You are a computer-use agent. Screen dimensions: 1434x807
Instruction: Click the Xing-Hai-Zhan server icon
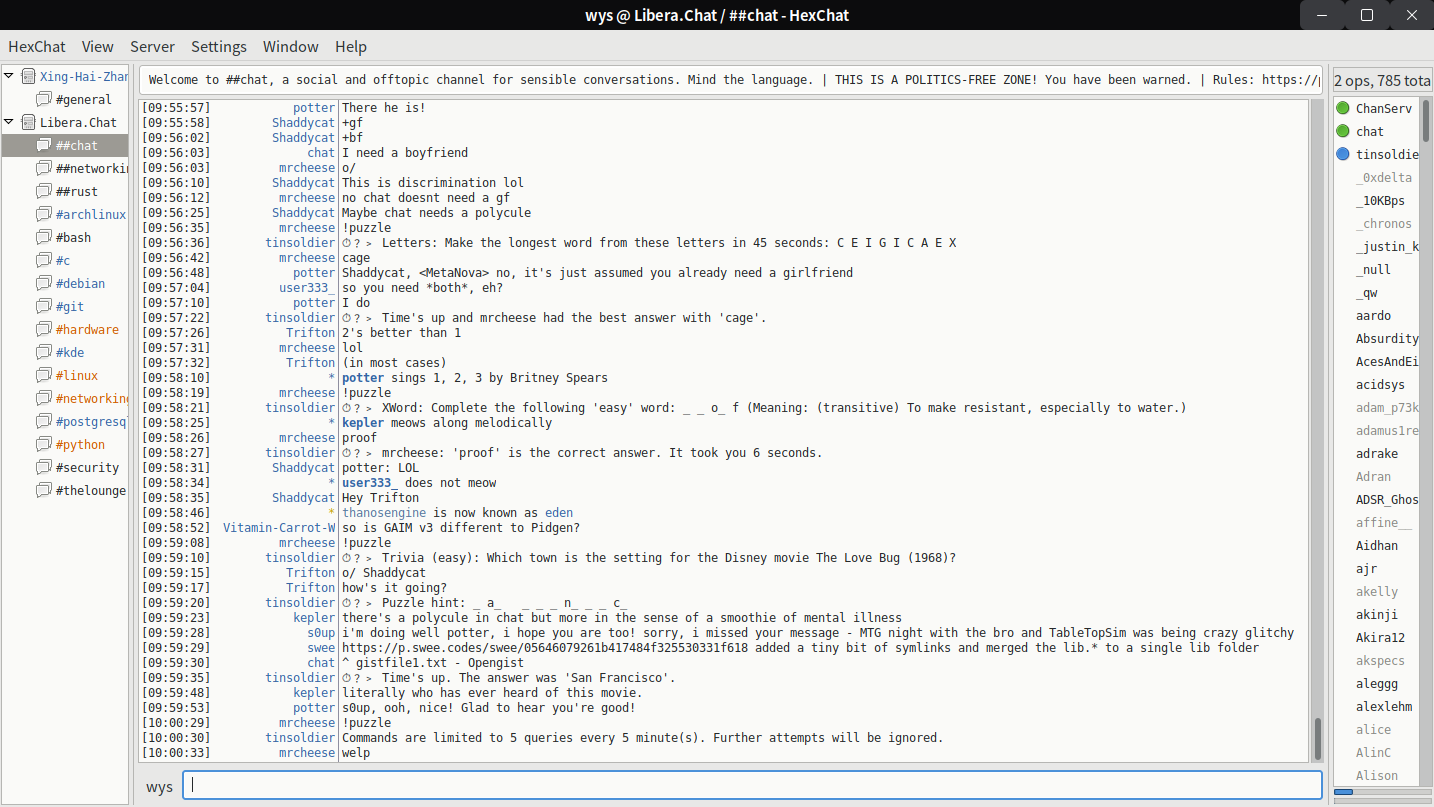(x=28, y=77)
